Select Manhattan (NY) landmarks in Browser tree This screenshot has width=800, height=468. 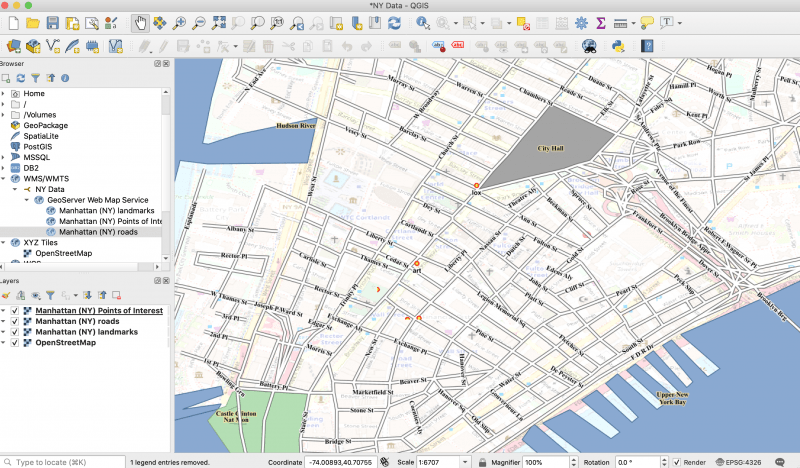pyautogui.click(x=107, y=210)
